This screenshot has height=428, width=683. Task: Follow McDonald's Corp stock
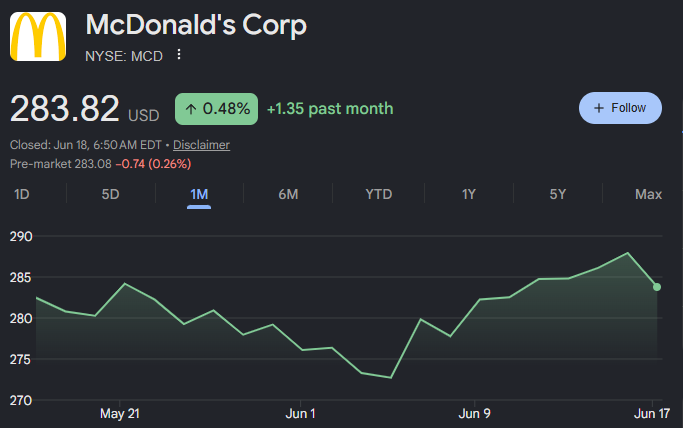pos(620,108)
